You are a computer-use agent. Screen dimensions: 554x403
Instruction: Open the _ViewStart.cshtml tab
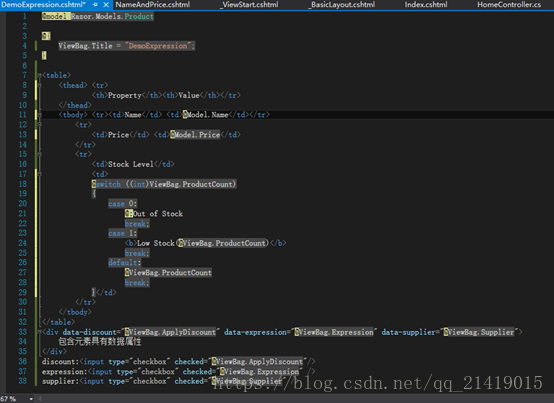249,5
